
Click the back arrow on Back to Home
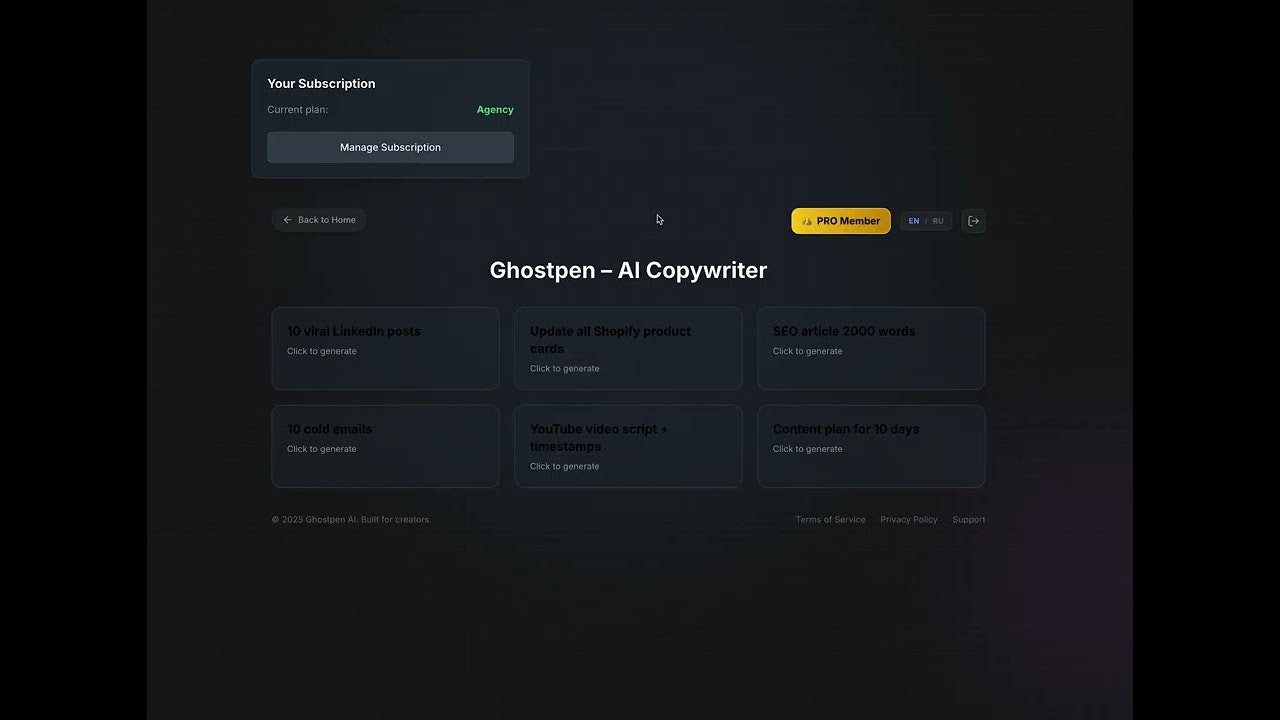pyautogui.click(x=287, y=219)
